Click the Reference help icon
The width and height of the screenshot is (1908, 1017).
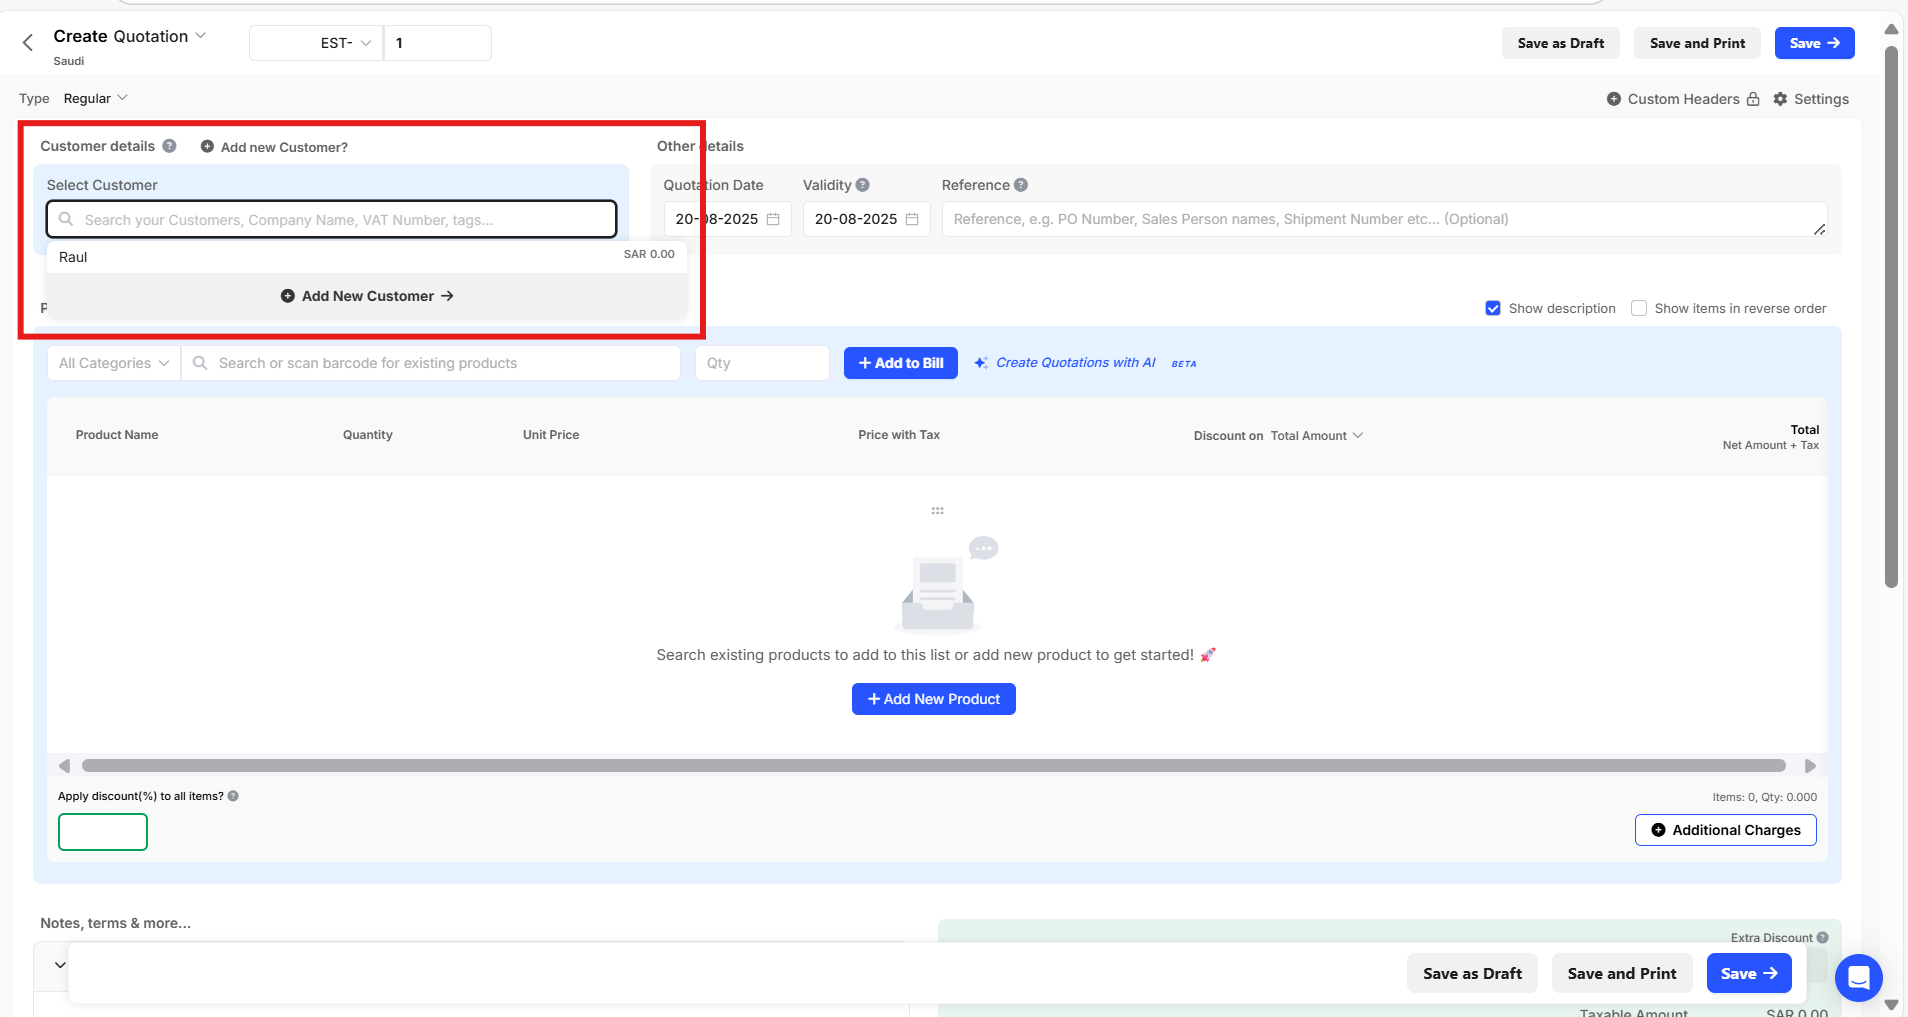click(x=1021, y=185)
